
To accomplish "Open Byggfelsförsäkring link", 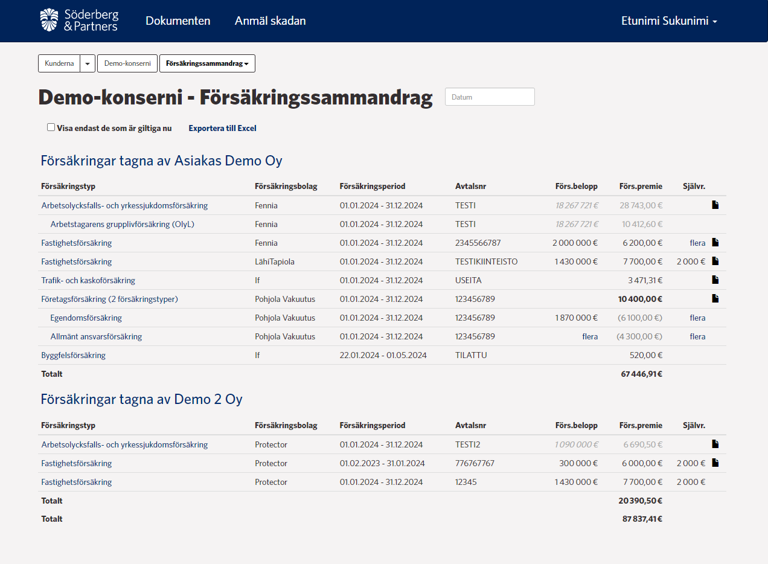I will [x=73, y=355].
